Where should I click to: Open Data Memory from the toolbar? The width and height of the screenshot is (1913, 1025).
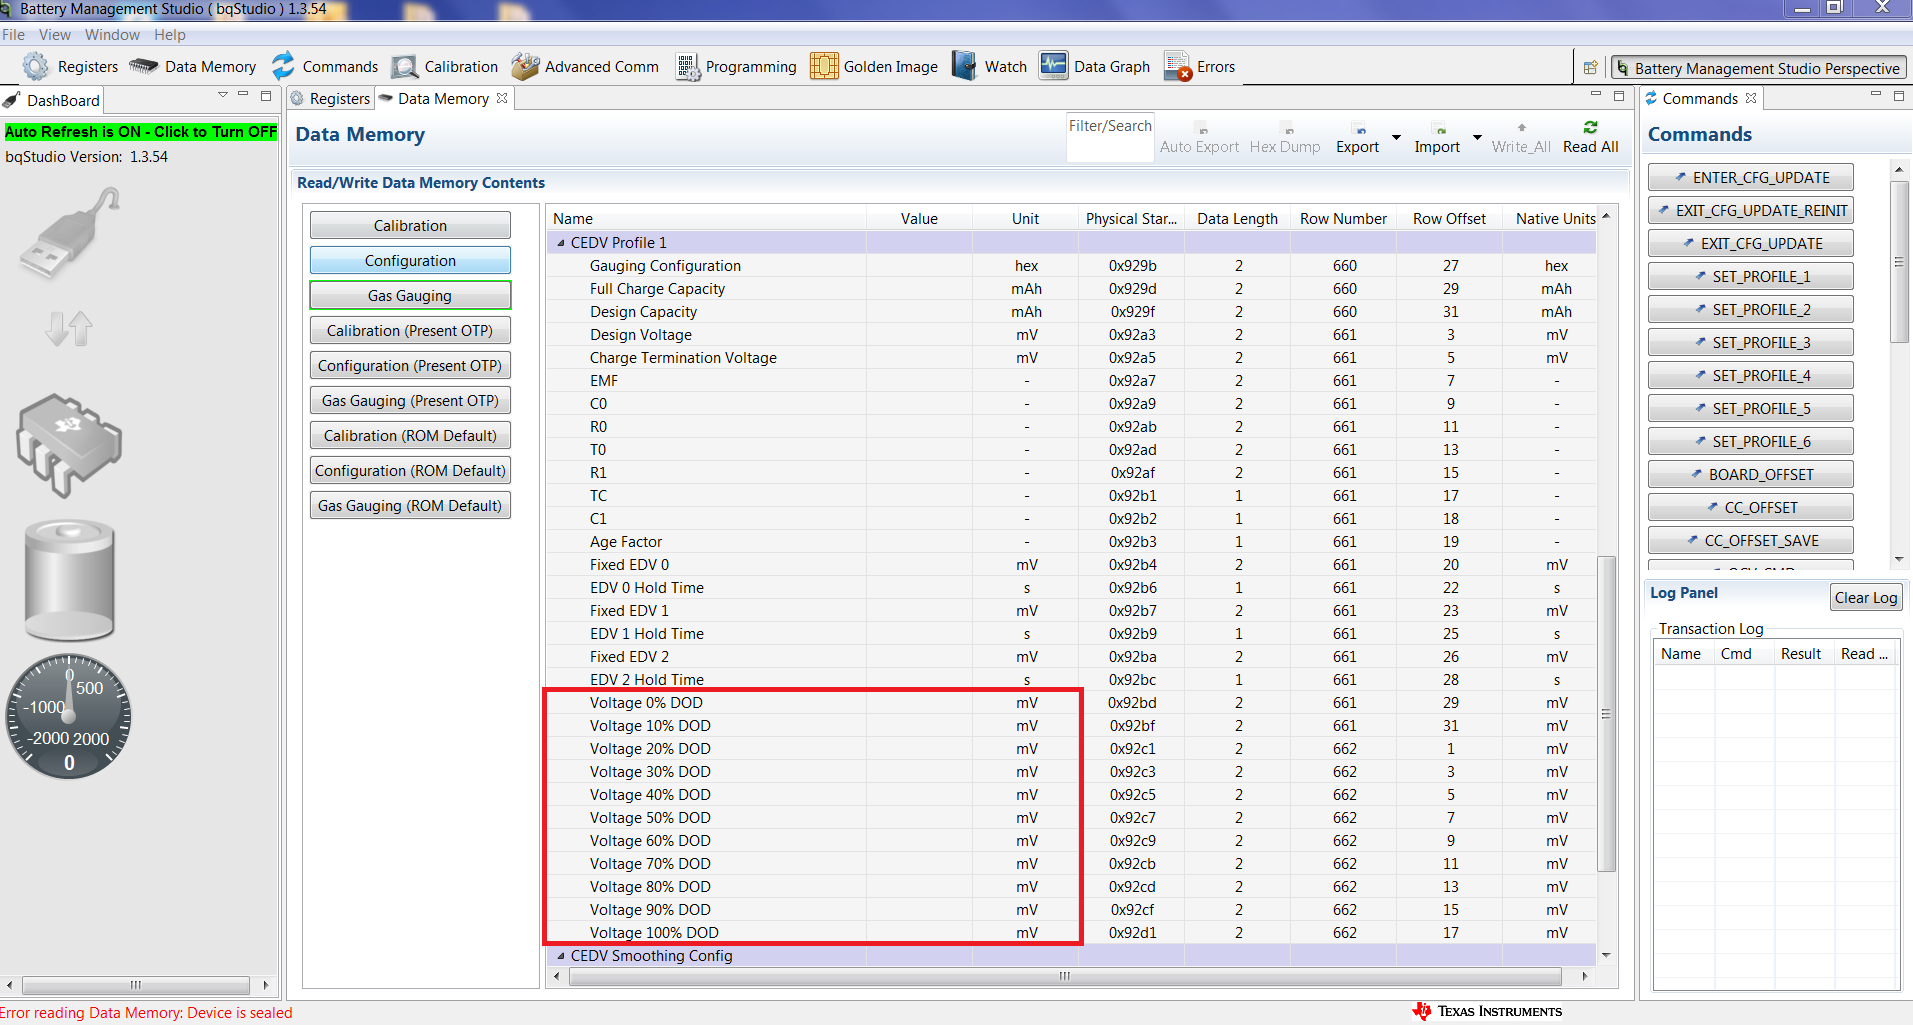point(193,66)
